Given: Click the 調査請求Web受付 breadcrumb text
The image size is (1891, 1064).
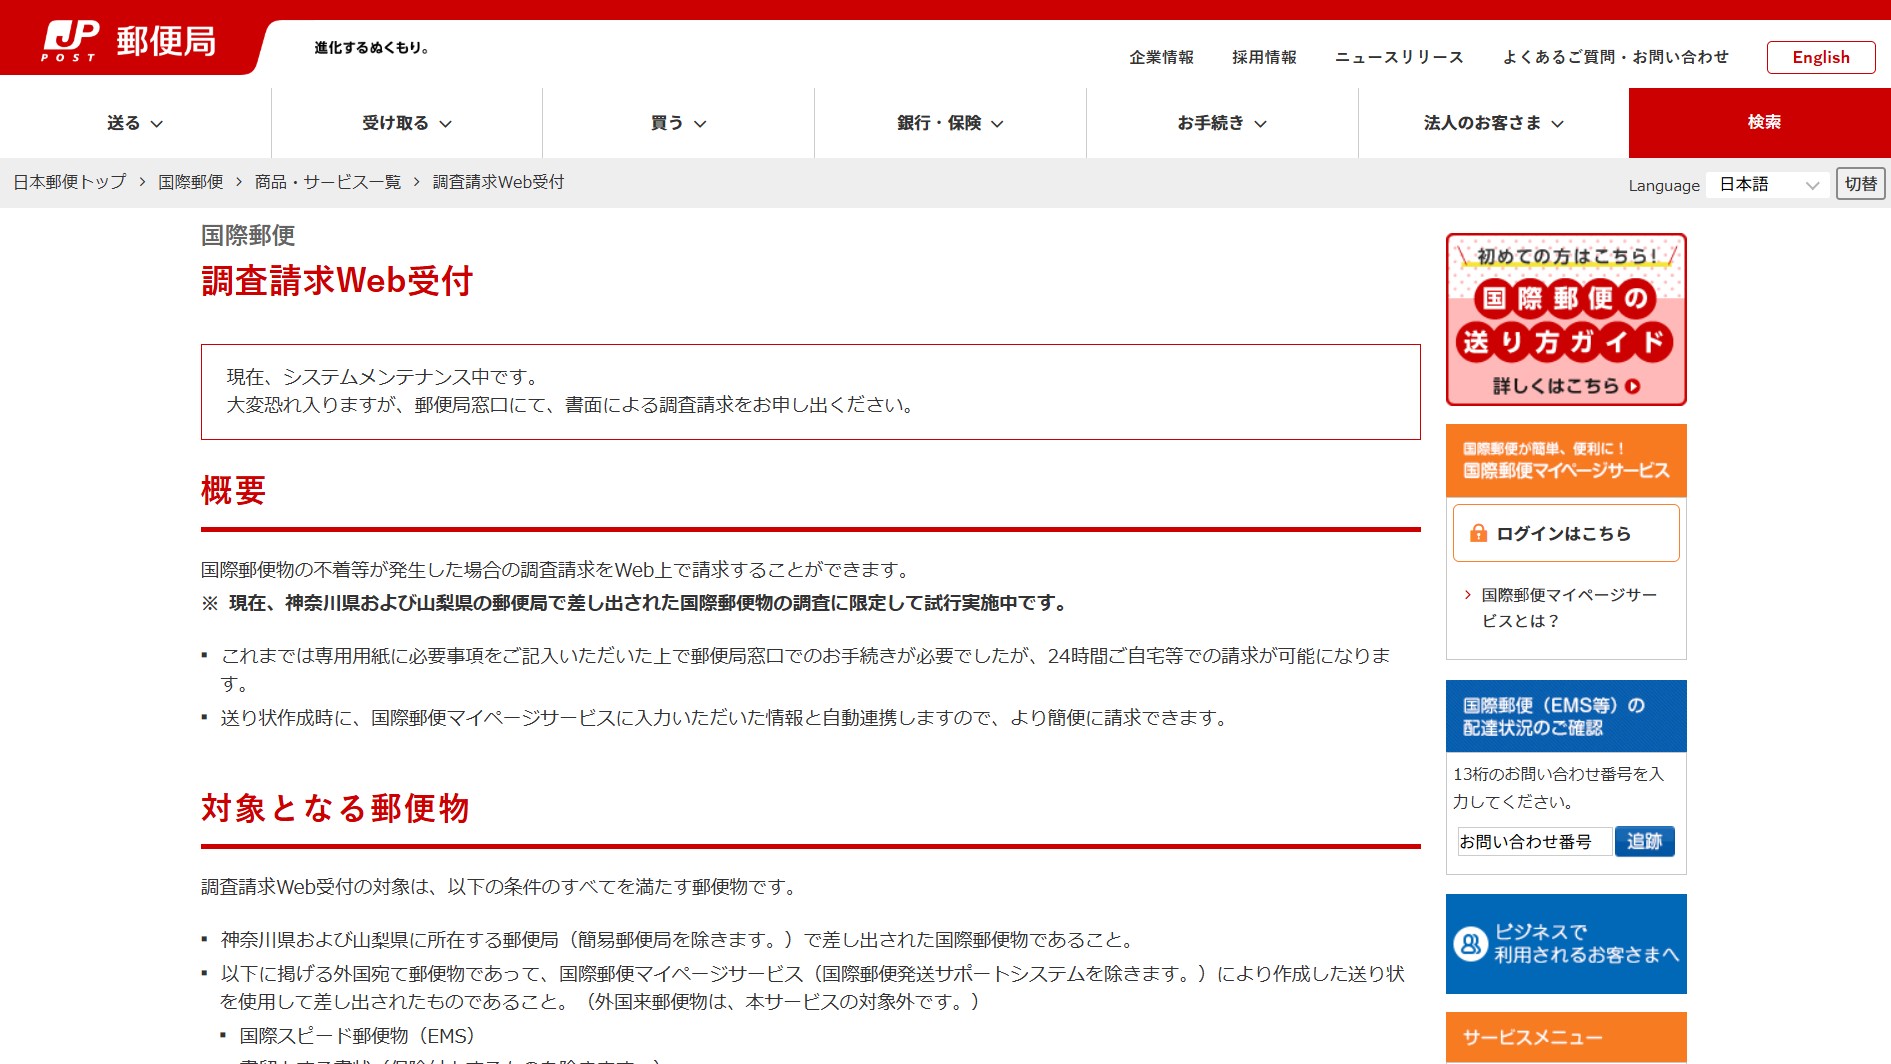Looking at the screenshot, I should pyautogui.click(x=498, y=182).
